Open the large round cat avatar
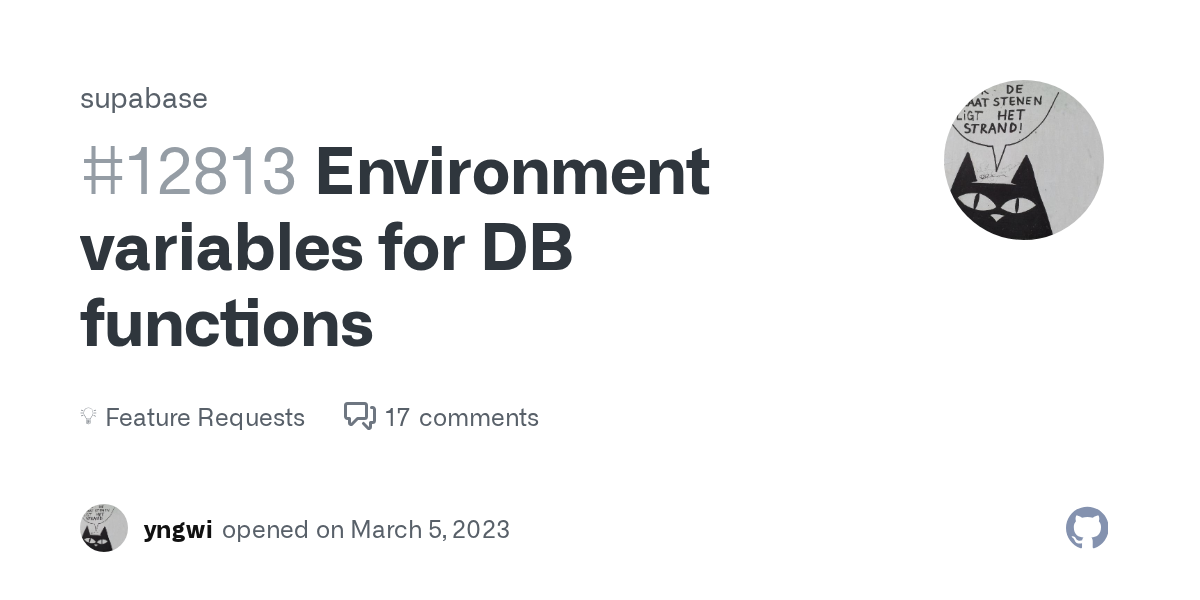The width and height of the screenshot is (1200, 600). click(x=1023, y=160)
